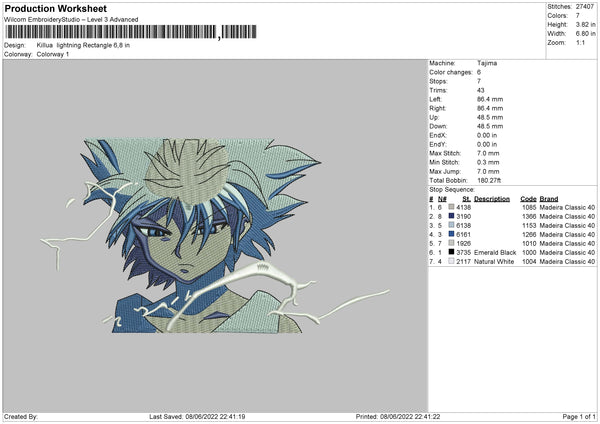Click the Width value 6.80 in
Image resolution: width=600 pixels, height=424 pixels.
(585, 34)
